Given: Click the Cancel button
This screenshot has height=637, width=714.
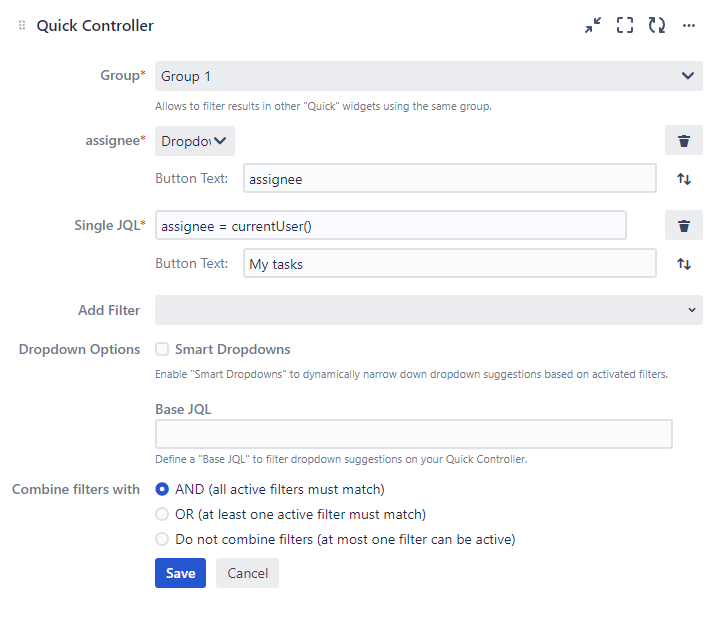Looking at the screenshot, I should pyautogui.click(x=247, y=573).
